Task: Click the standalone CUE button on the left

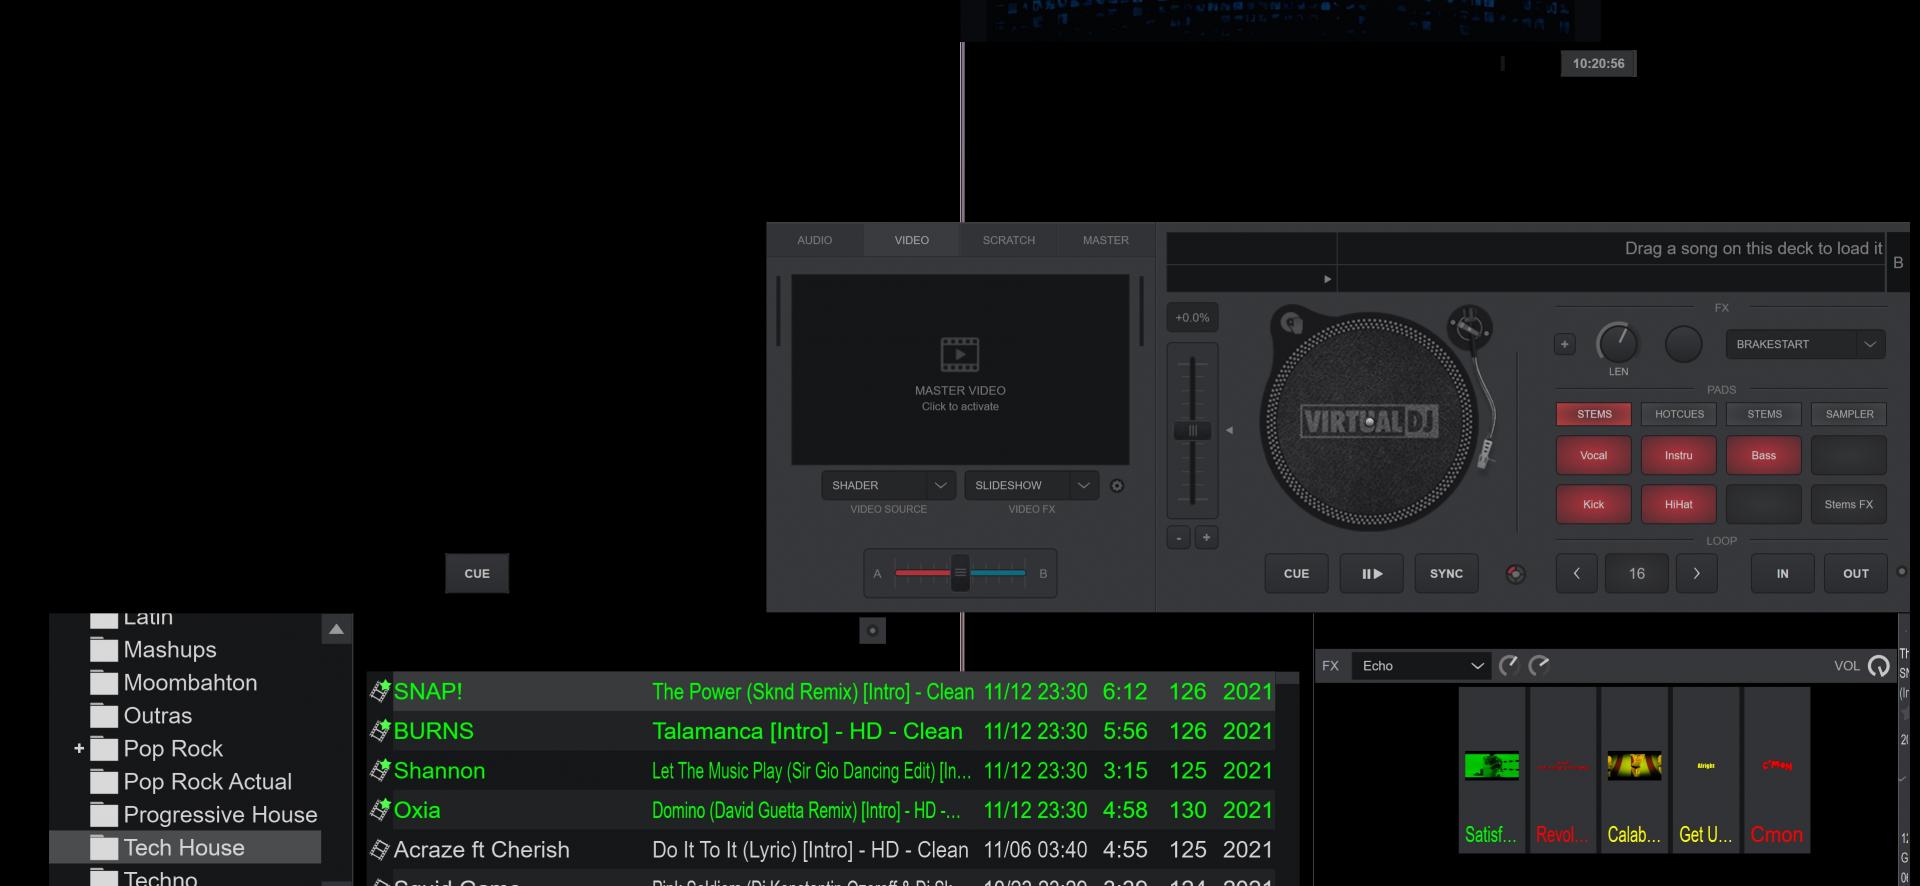Action: [477, 574]
